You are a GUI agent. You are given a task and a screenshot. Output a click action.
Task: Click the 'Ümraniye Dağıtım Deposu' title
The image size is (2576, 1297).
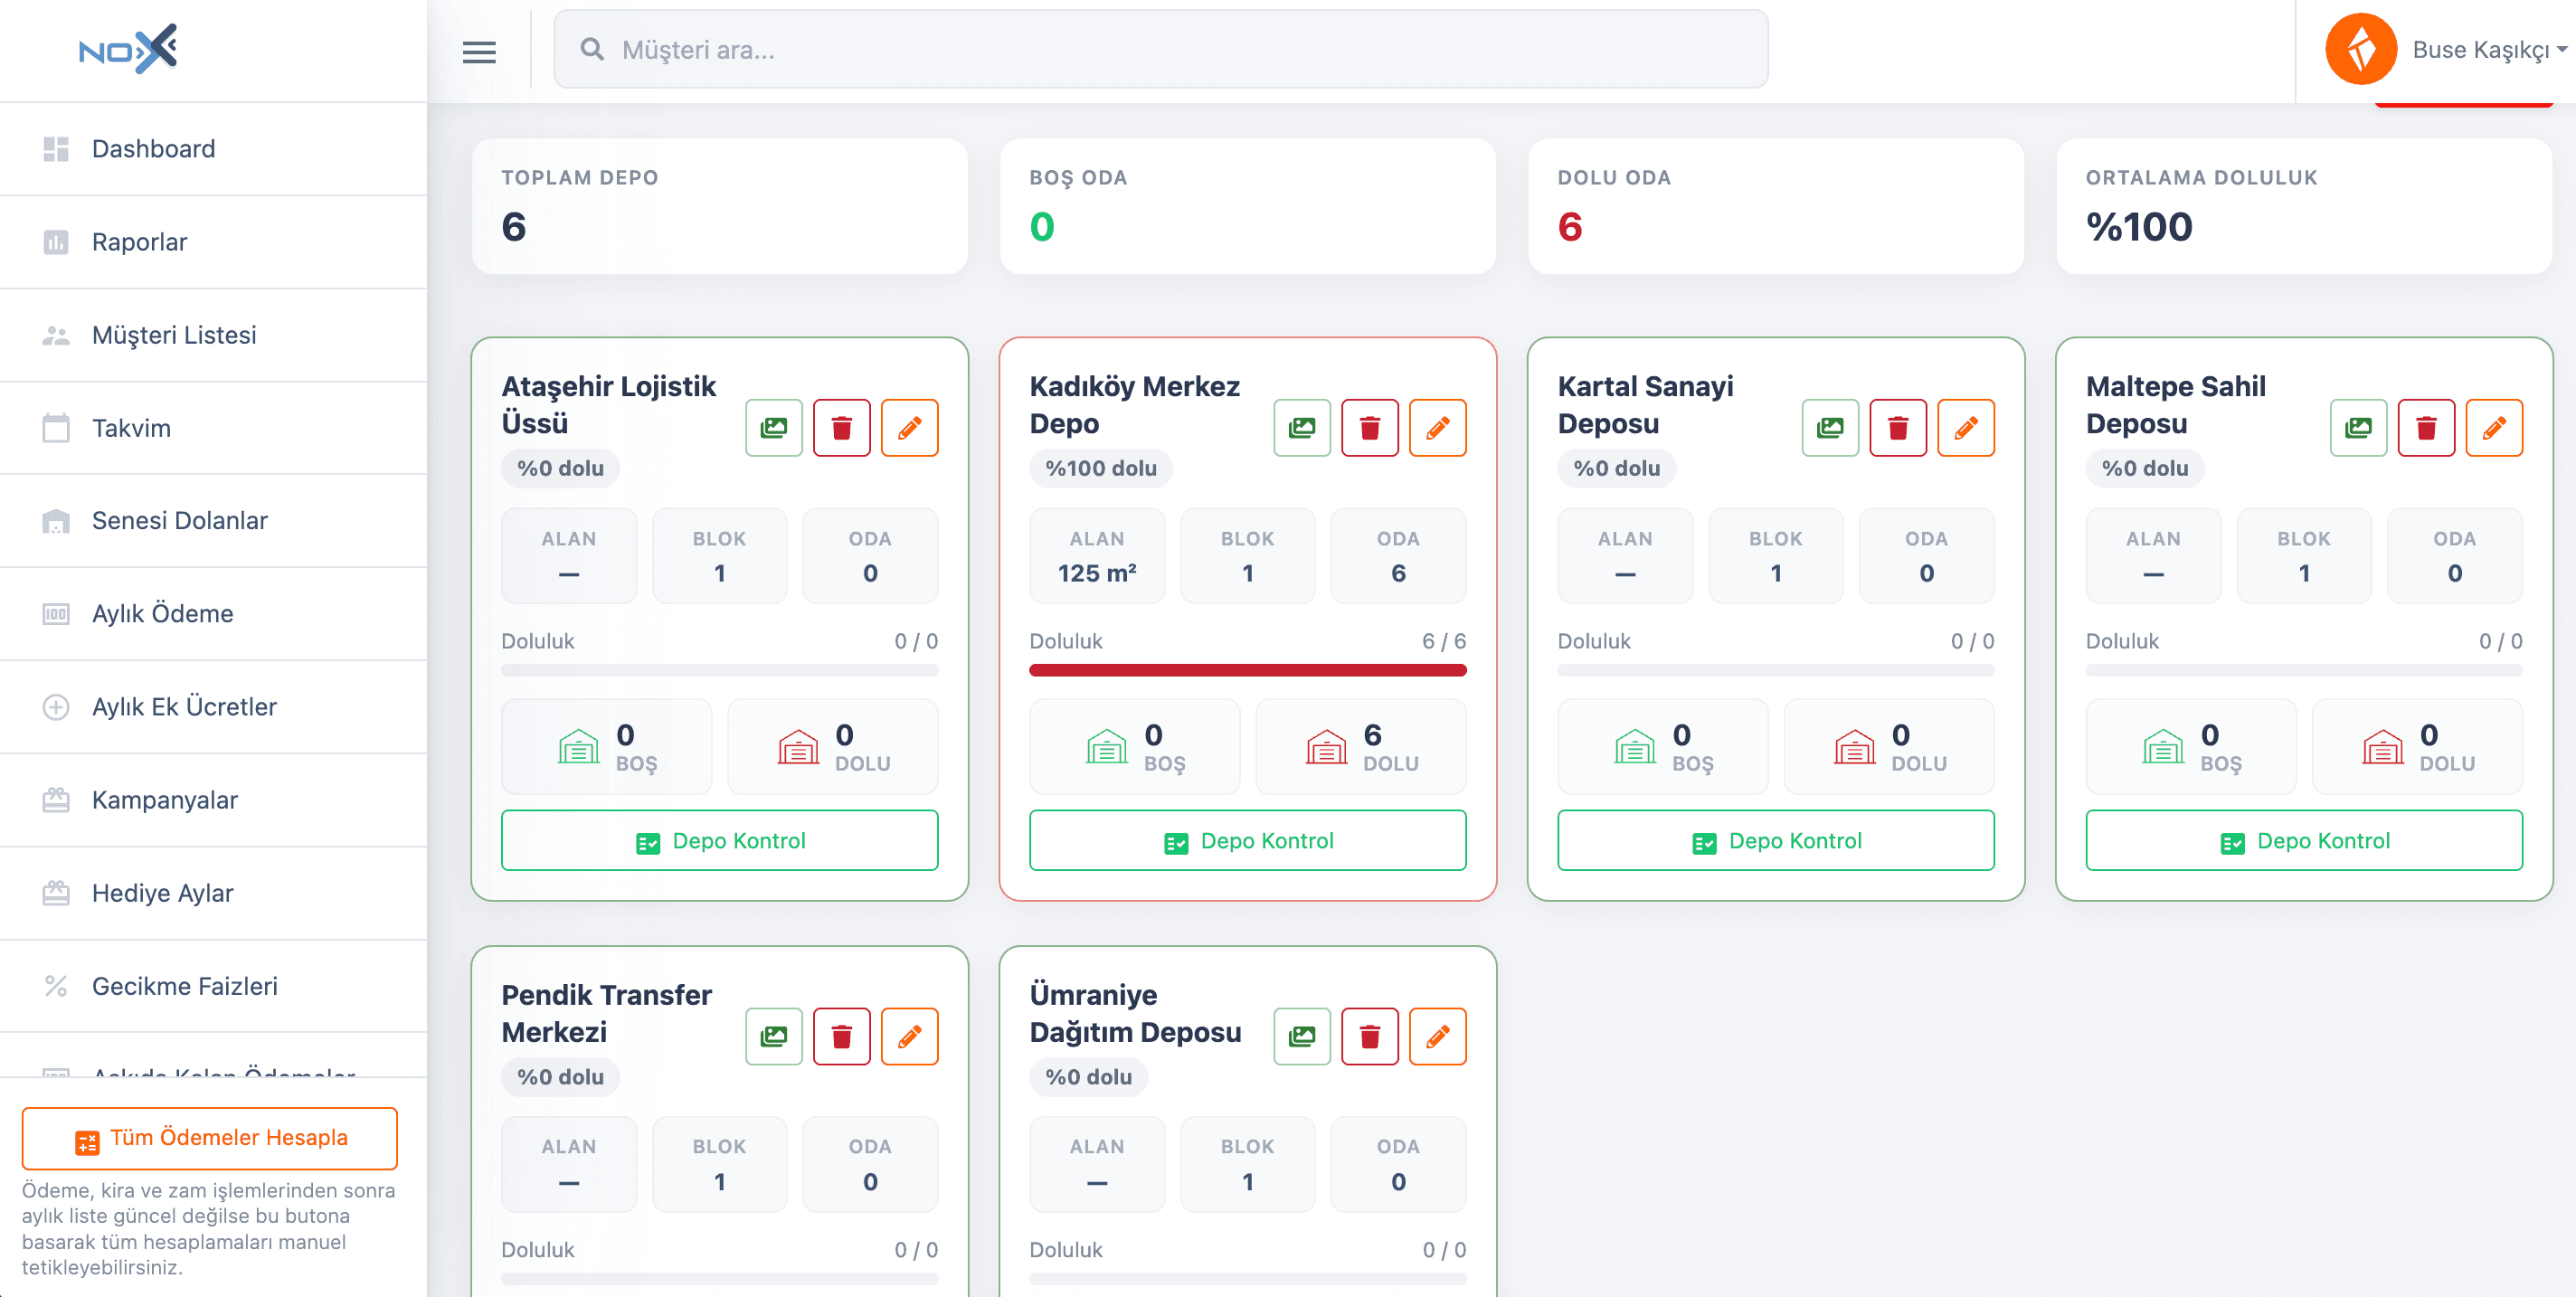[1136, 1013]
